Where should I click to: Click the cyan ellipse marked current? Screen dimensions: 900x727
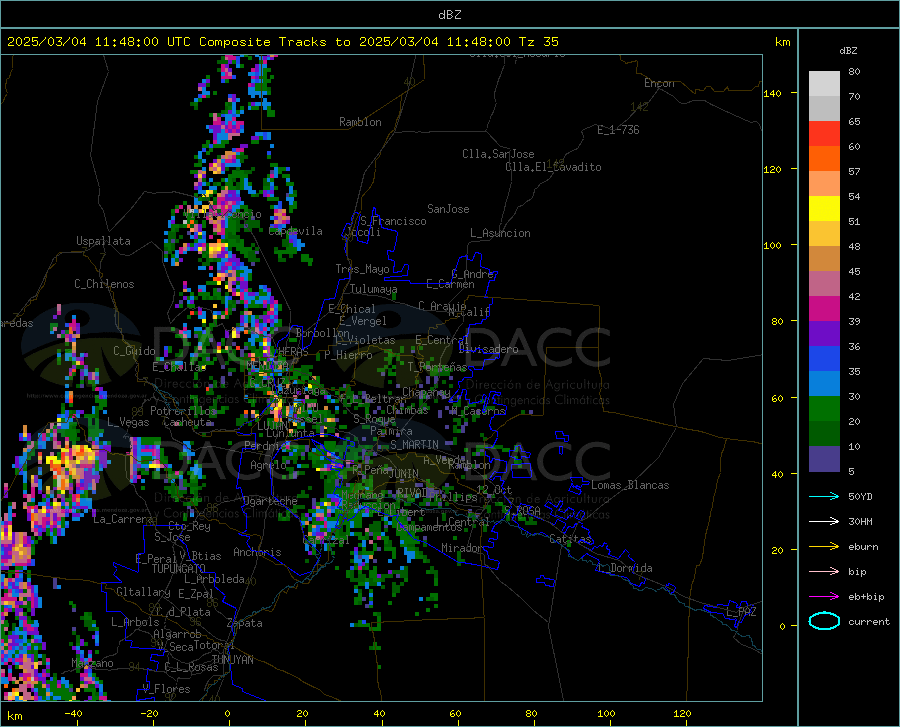tap(824, 621)
